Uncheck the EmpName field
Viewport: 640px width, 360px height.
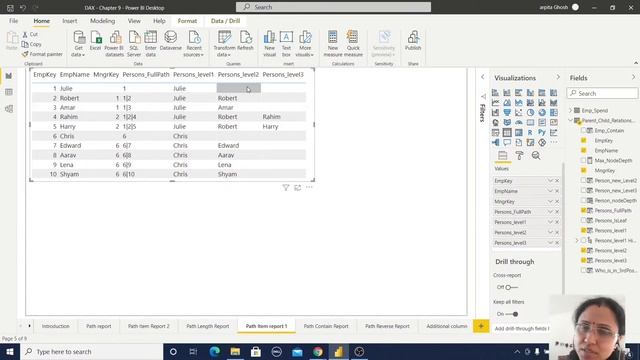(583, 151)
